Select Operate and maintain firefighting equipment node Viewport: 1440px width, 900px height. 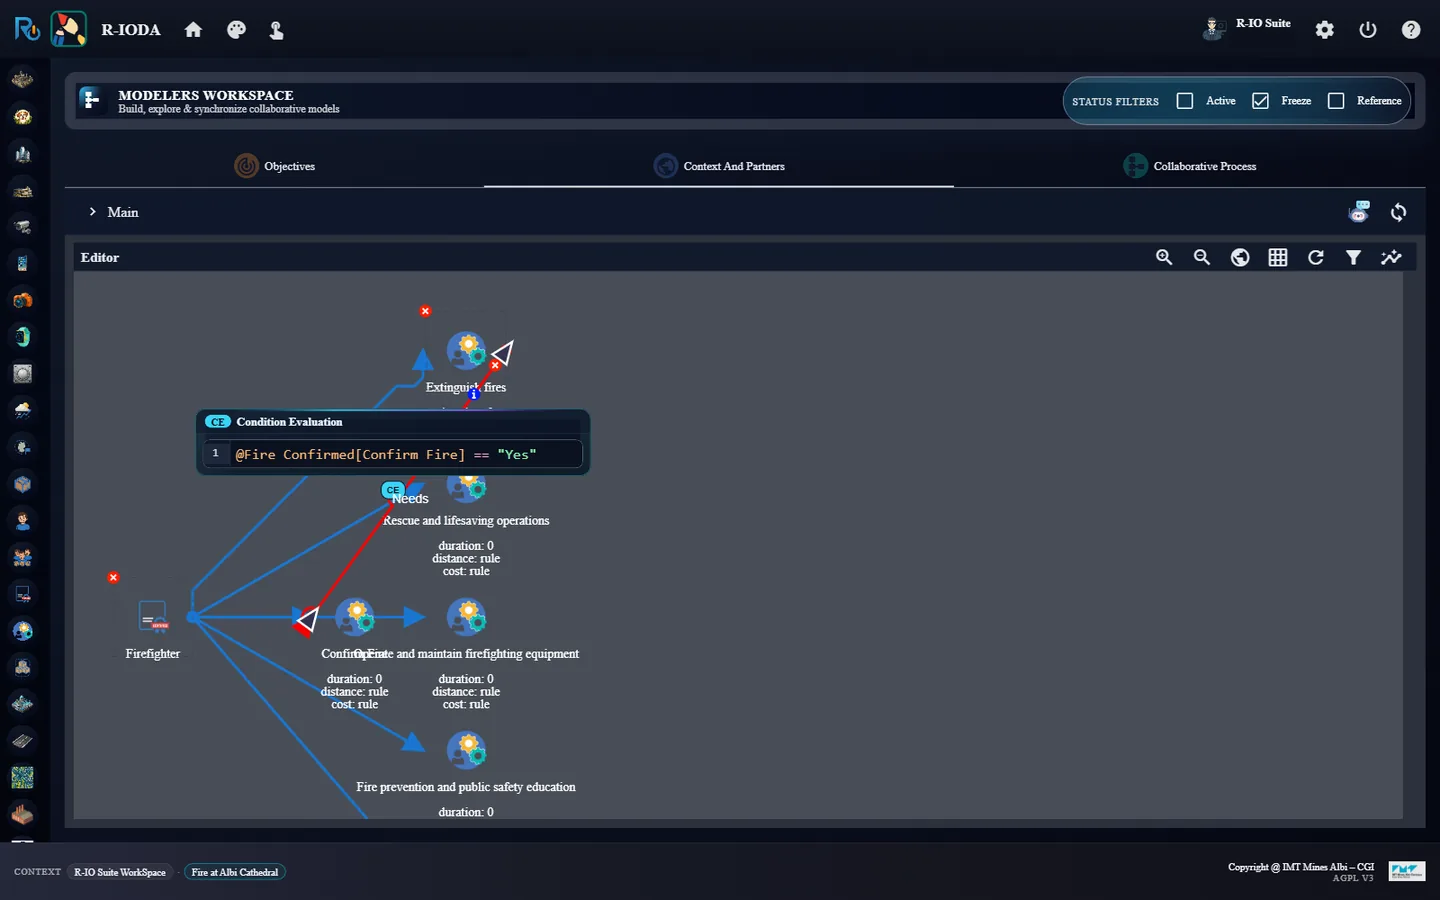tap(466, 617)
